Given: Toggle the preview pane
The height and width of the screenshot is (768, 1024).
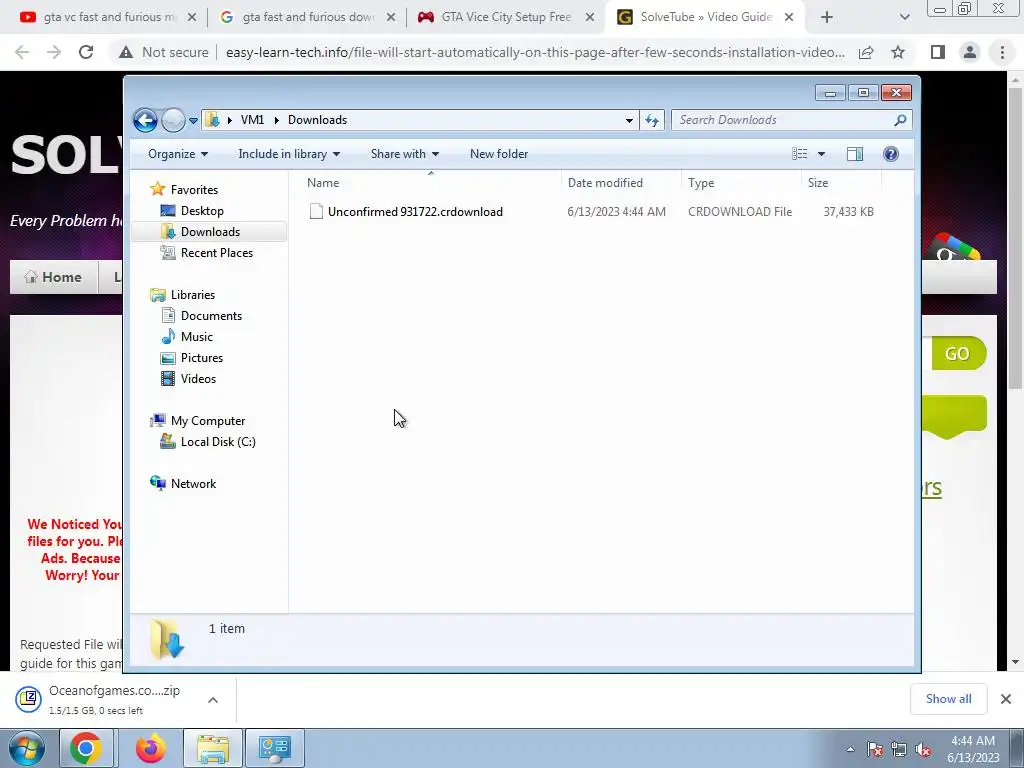Looking at the screenshot, I should pyautogui.click(x=855, y=154).
